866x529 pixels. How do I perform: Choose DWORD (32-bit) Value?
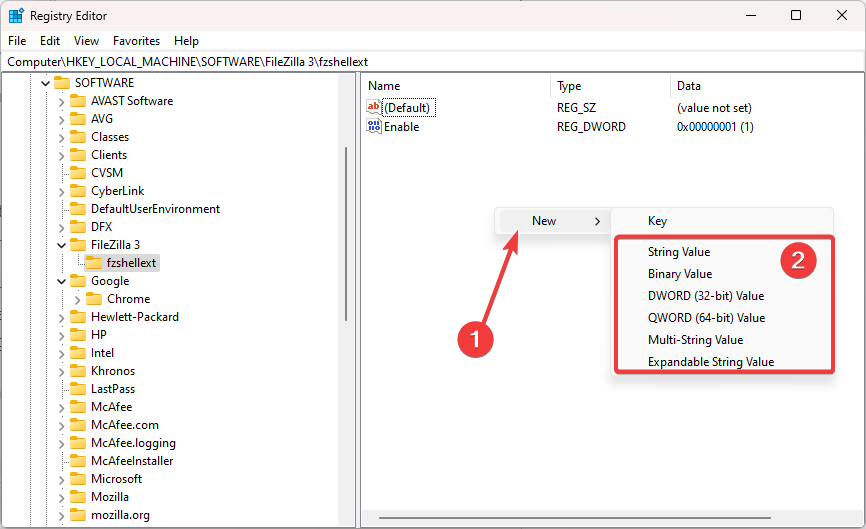[706, 296]
